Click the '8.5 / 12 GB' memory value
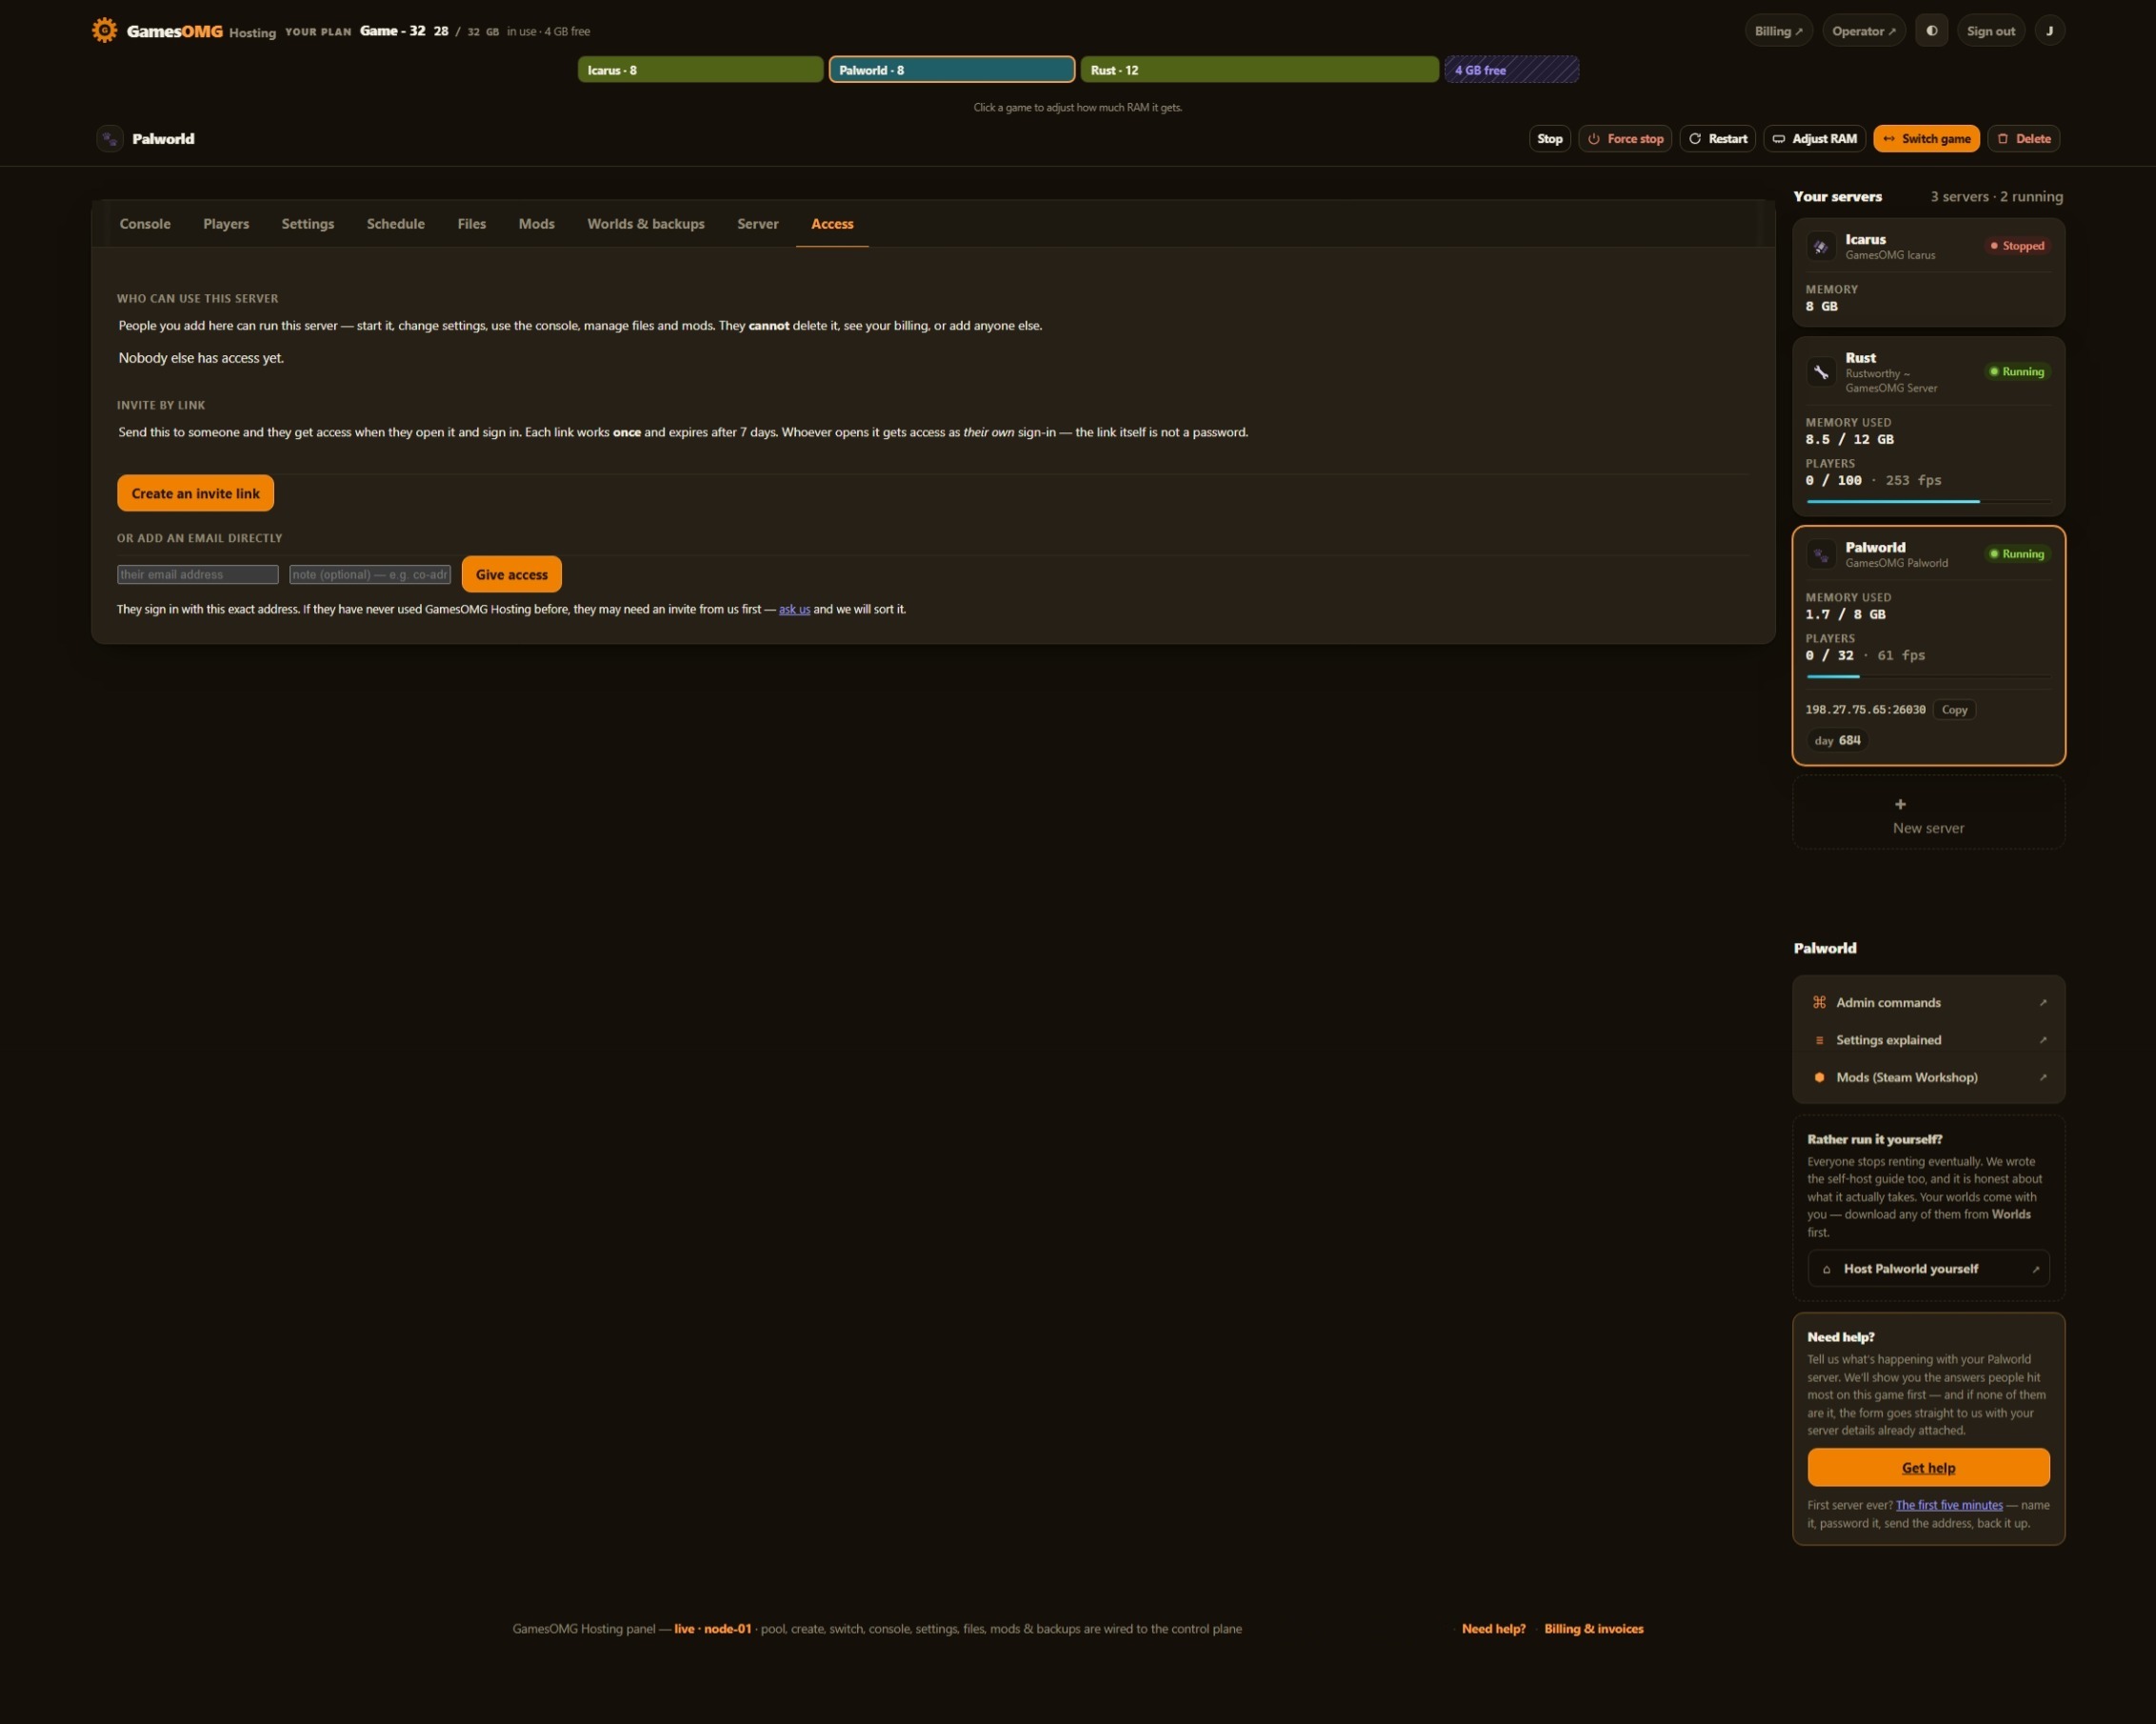The width and height of the screenshot is (2156, 1724). click(x=1849, y=440)
